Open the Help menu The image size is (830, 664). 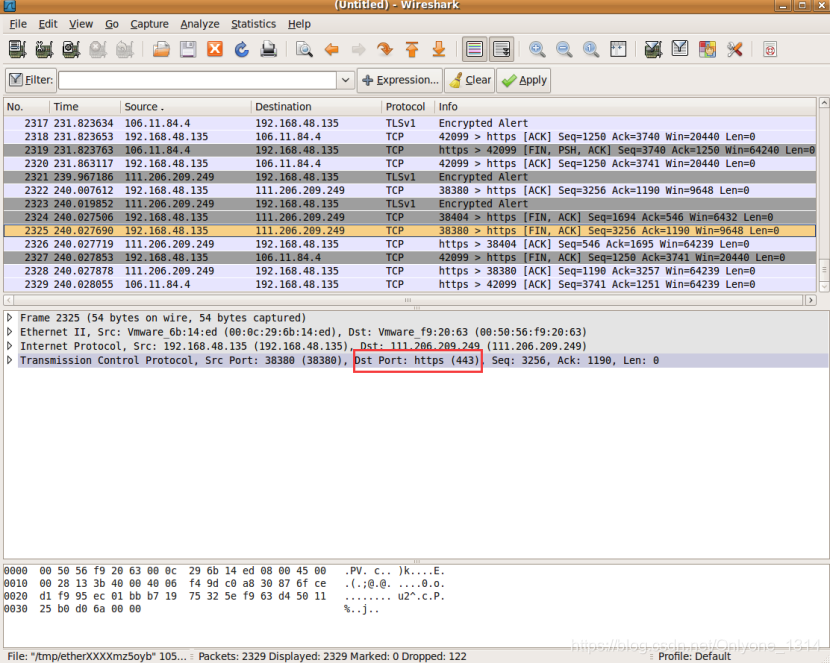[x=299, y=24]
